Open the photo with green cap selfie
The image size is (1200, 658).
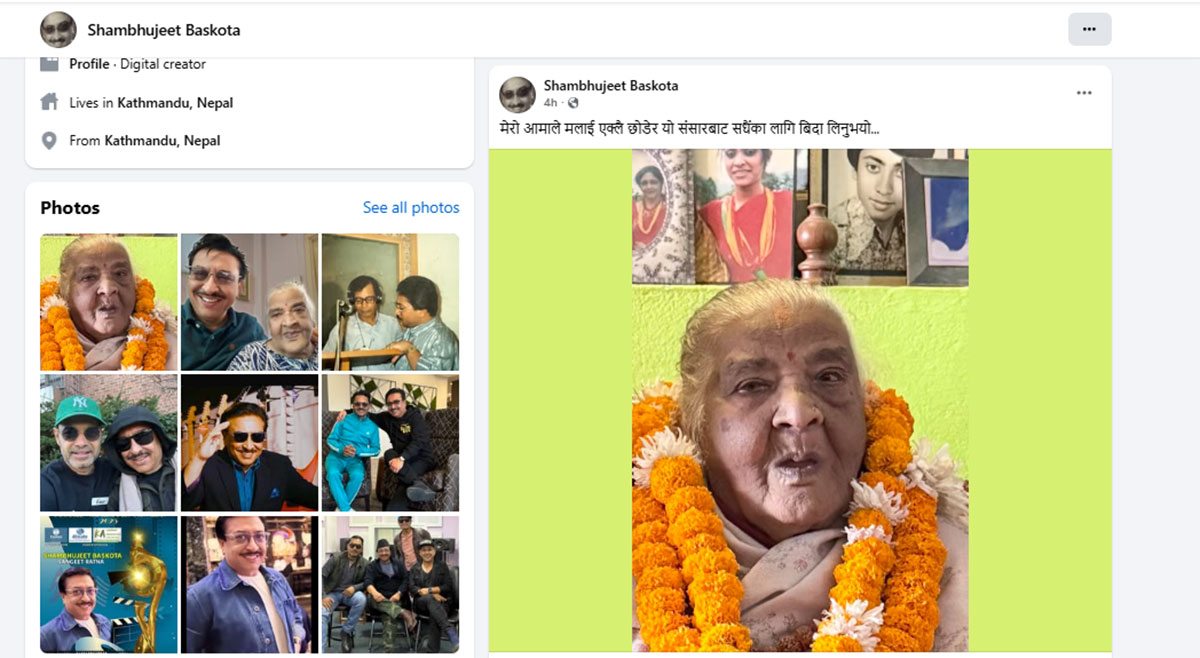coord(109,443)
